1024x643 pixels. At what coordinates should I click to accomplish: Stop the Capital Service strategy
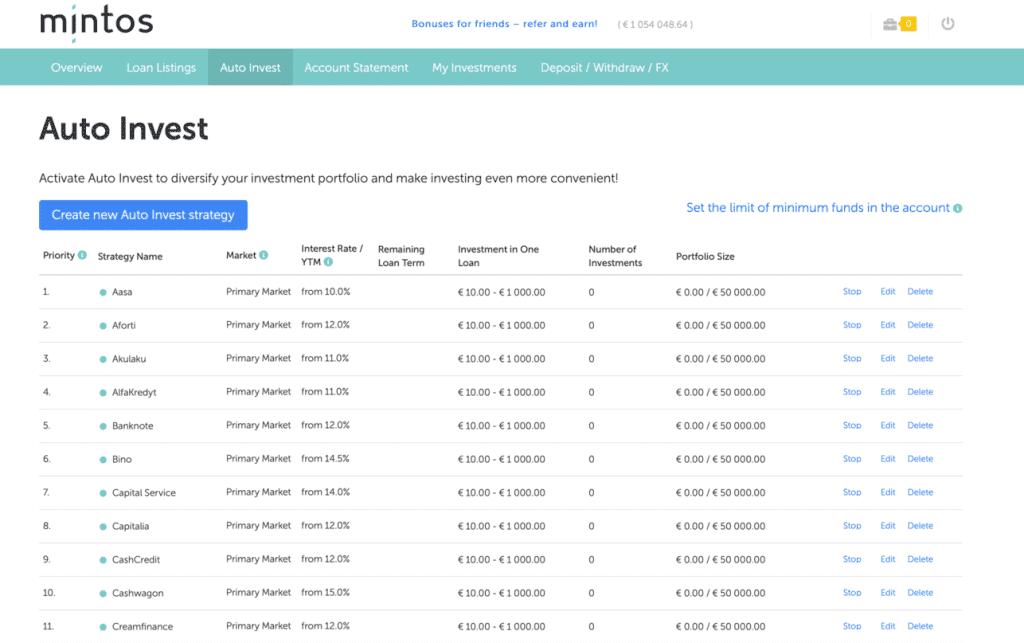[x=852, y=492]
